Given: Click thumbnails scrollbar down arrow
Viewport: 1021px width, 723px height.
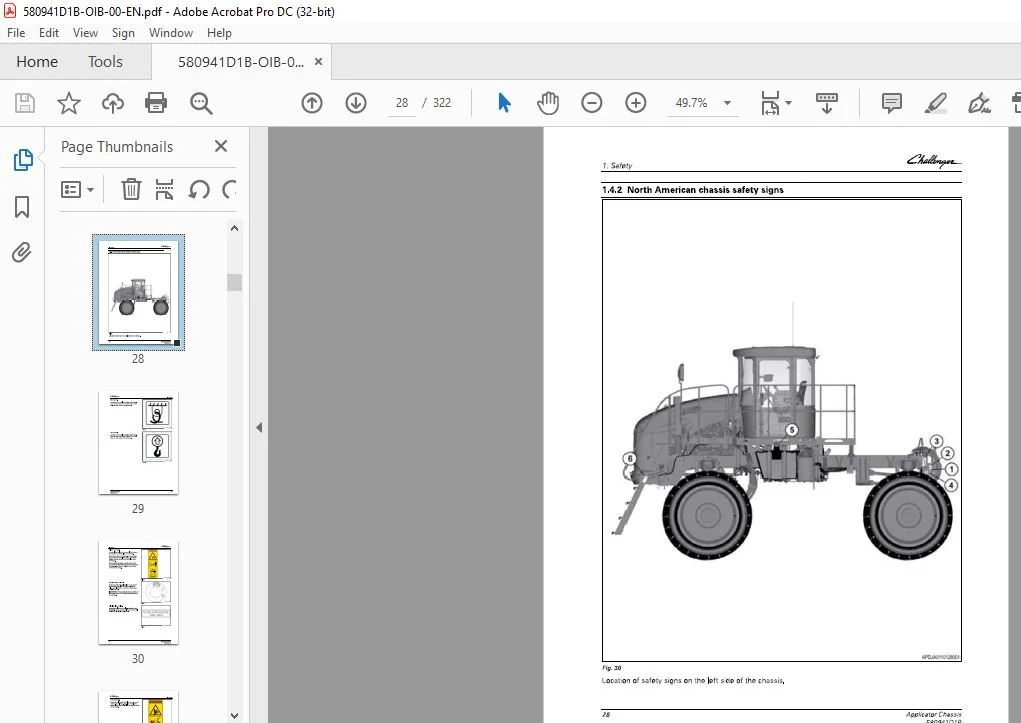Looking at the screenshot, I should point(234,716).
